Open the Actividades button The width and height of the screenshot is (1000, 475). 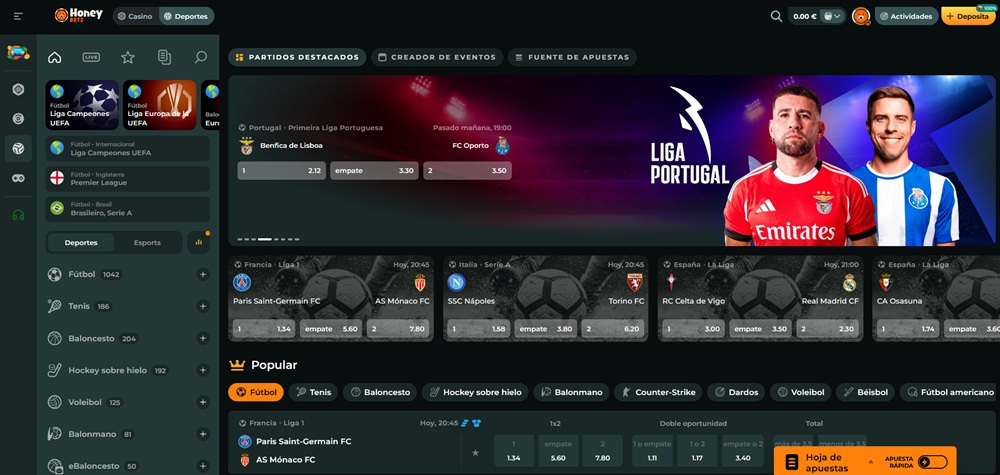tap(906, 16)
